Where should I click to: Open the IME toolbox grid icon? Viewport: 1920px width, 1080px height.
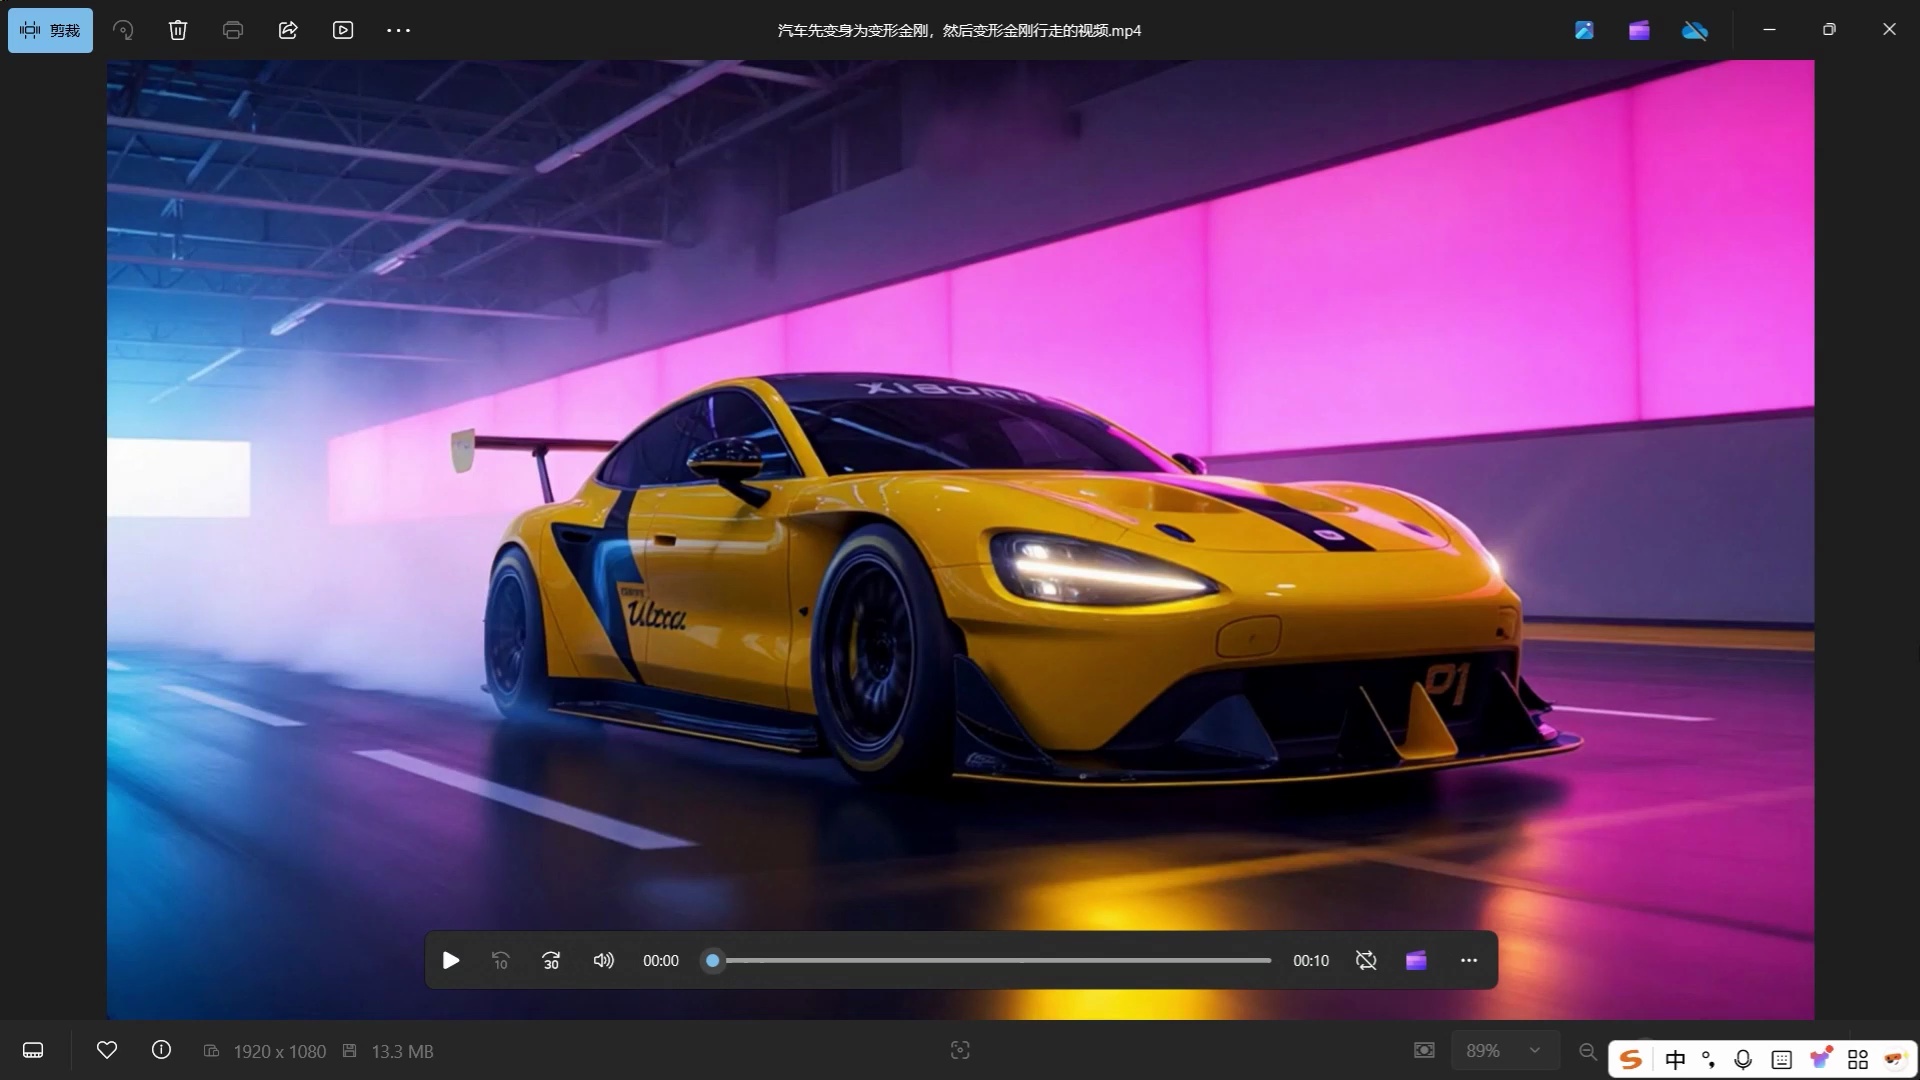click(x=1858, y=1059)
